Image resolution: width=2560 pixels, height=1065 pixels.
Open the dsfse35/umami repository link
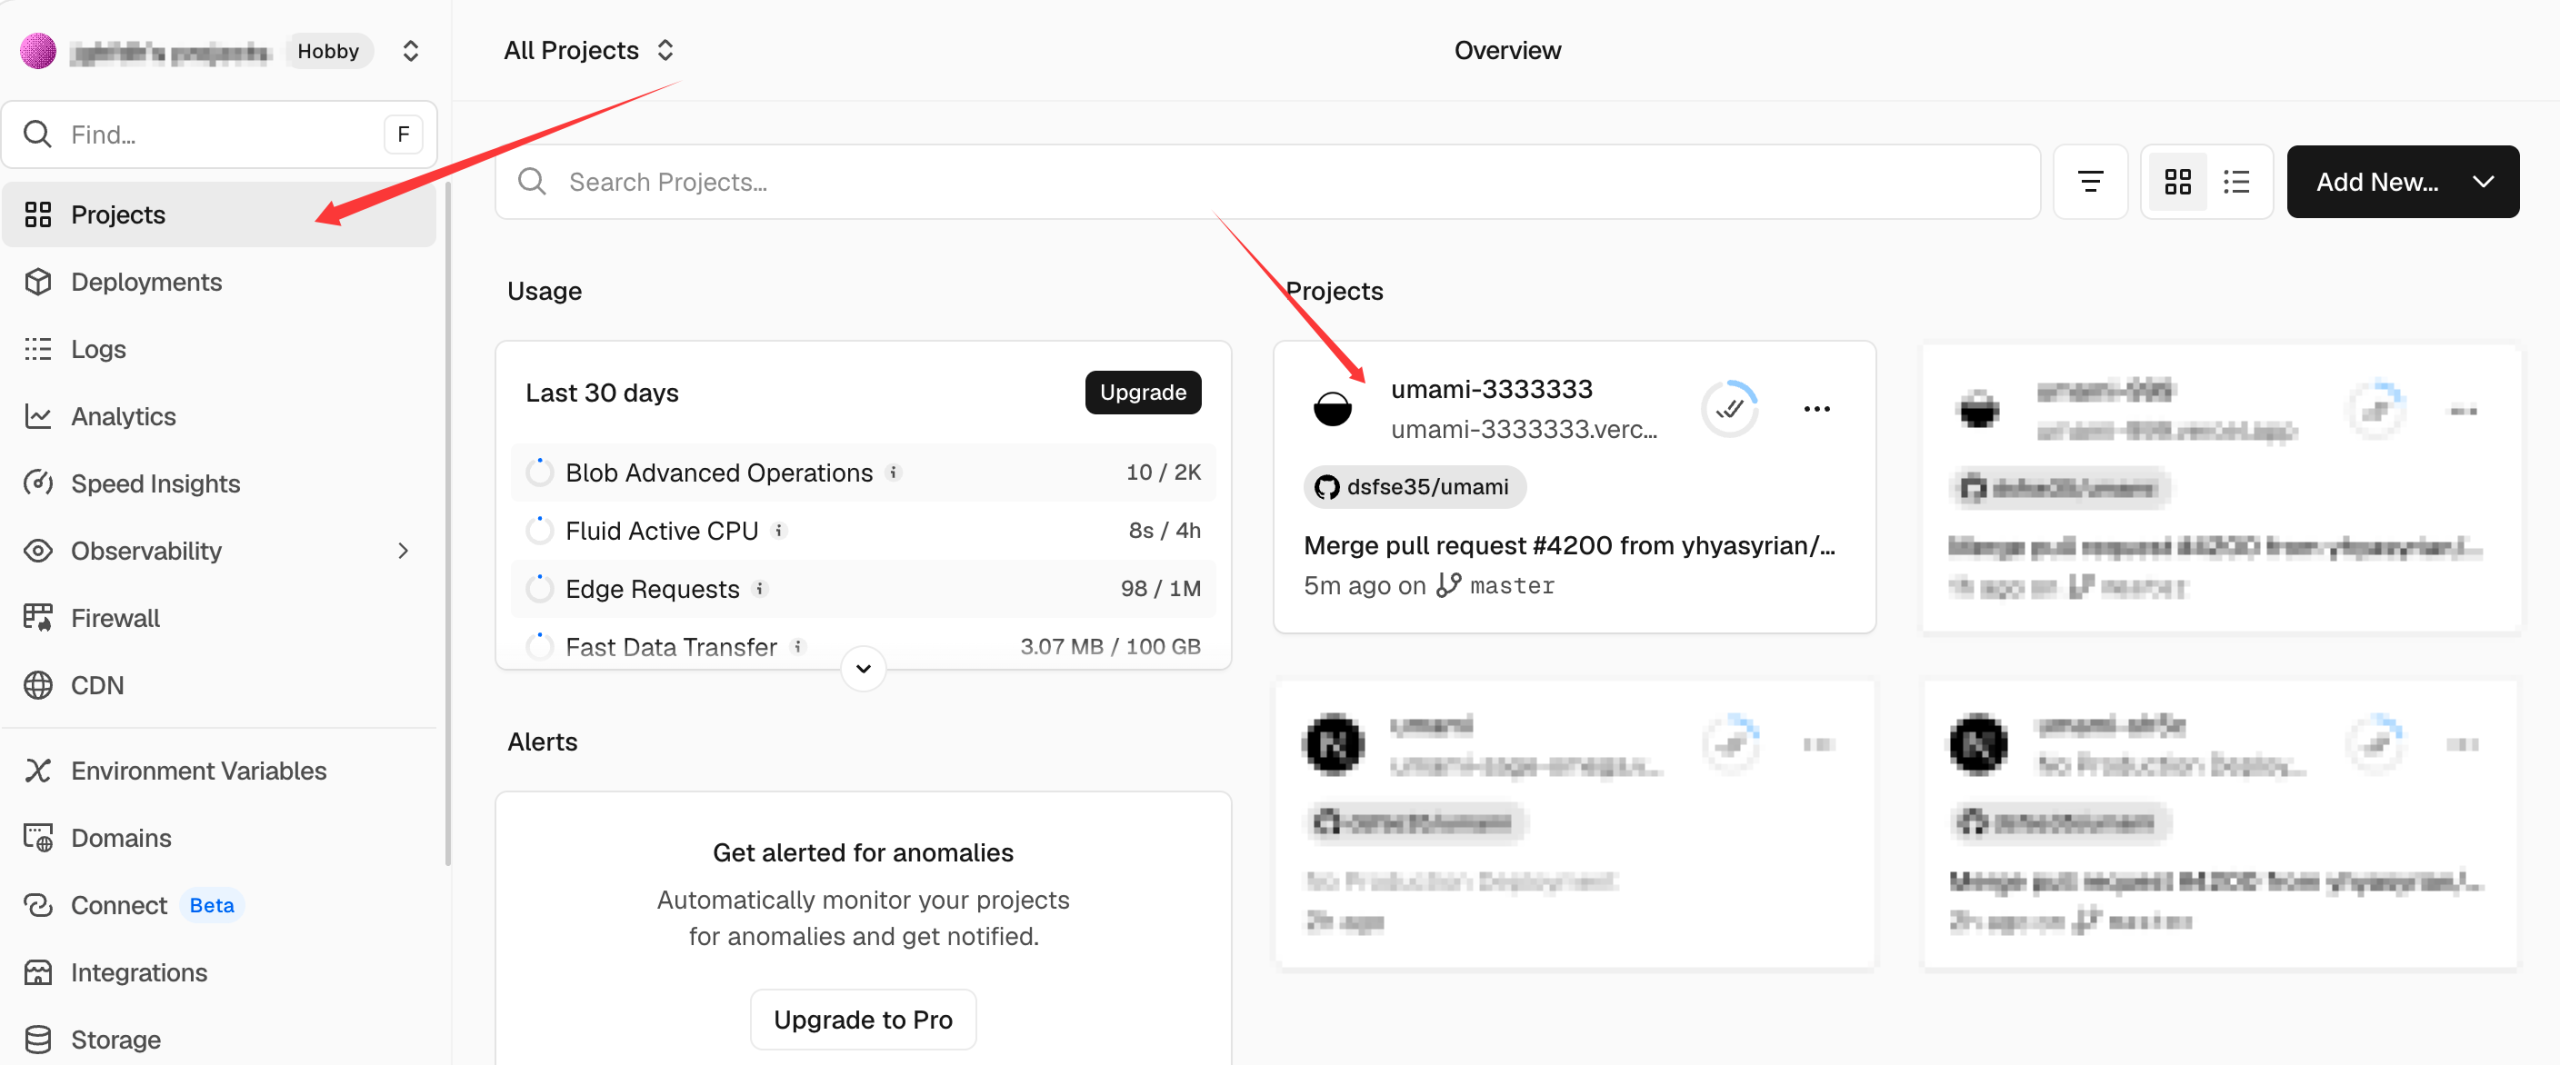tap(1415, 487)
